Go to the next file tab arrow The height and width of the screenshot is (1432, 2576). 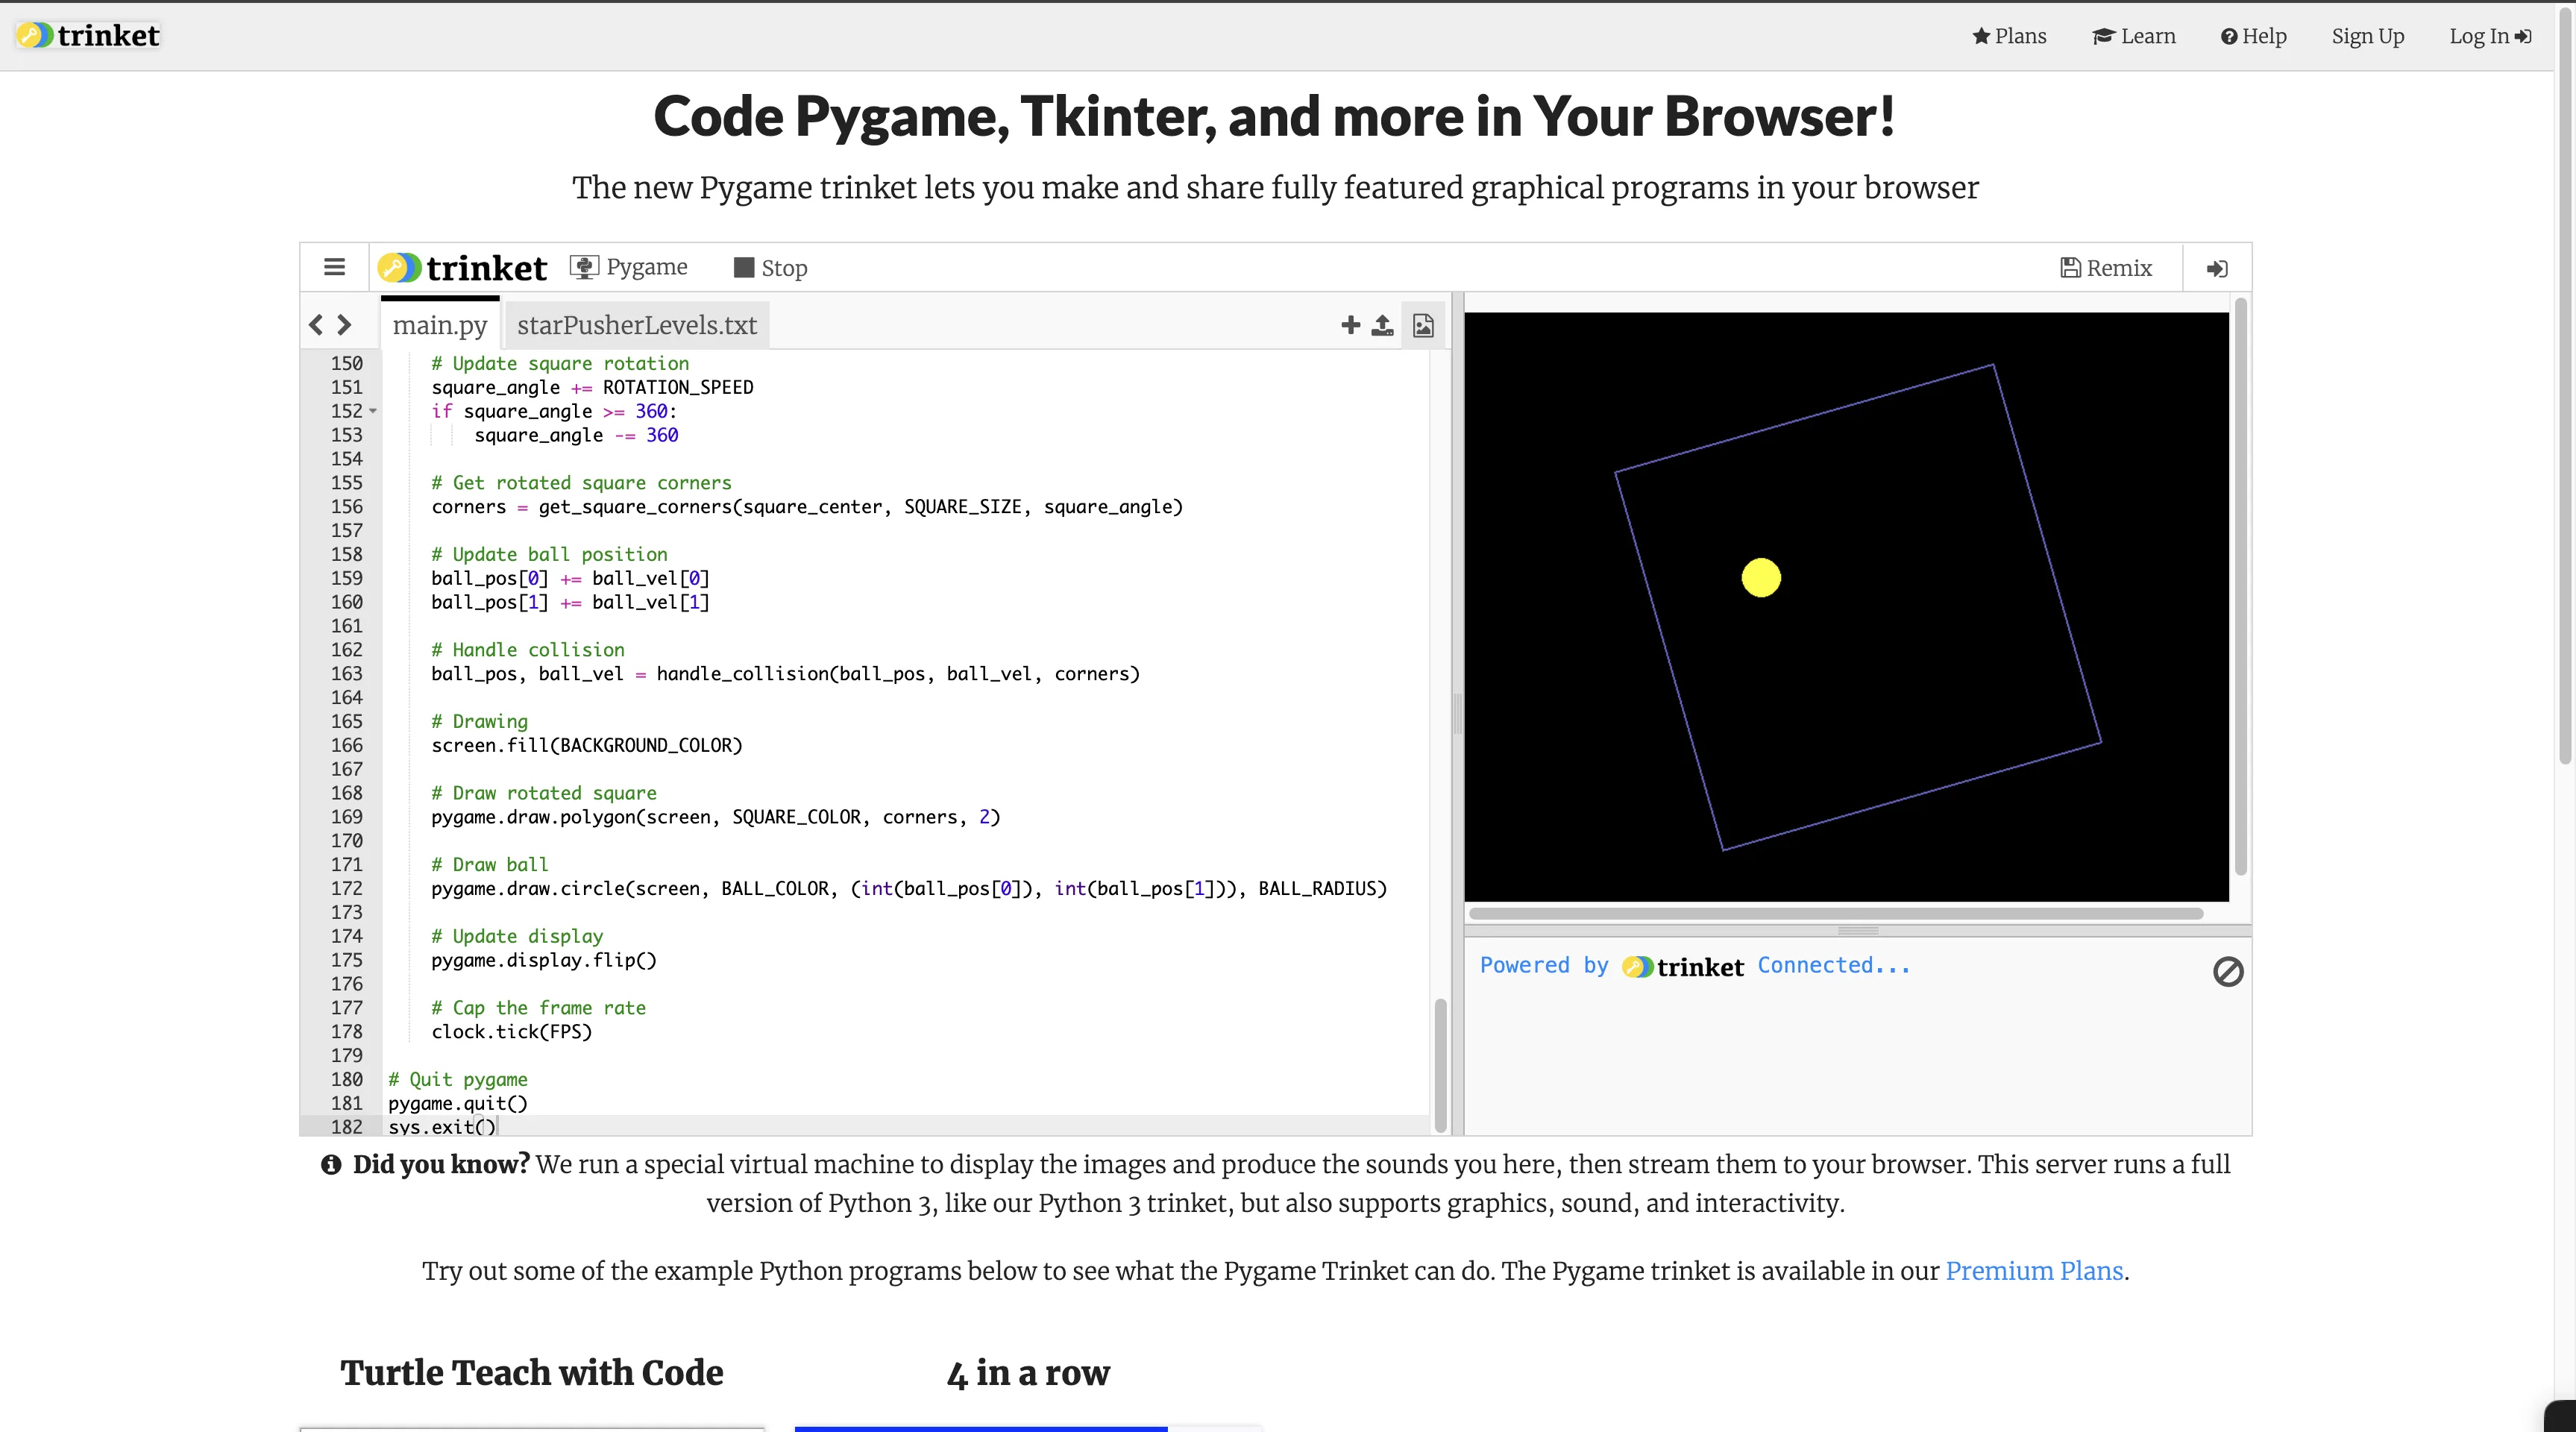(344, 324)
